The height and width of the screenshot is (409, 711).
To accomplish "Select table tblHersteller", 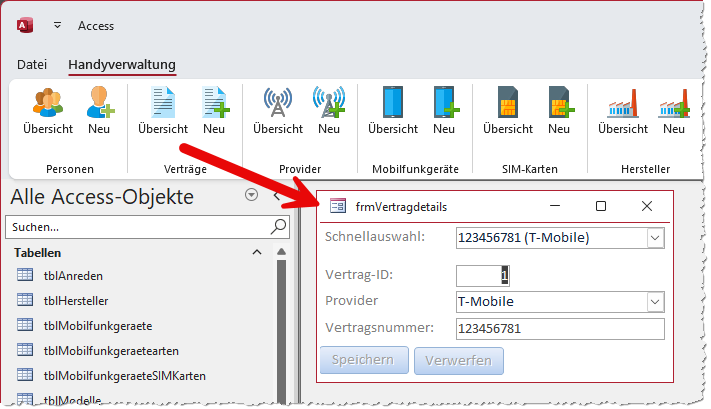I will click(x=76, y=301).
